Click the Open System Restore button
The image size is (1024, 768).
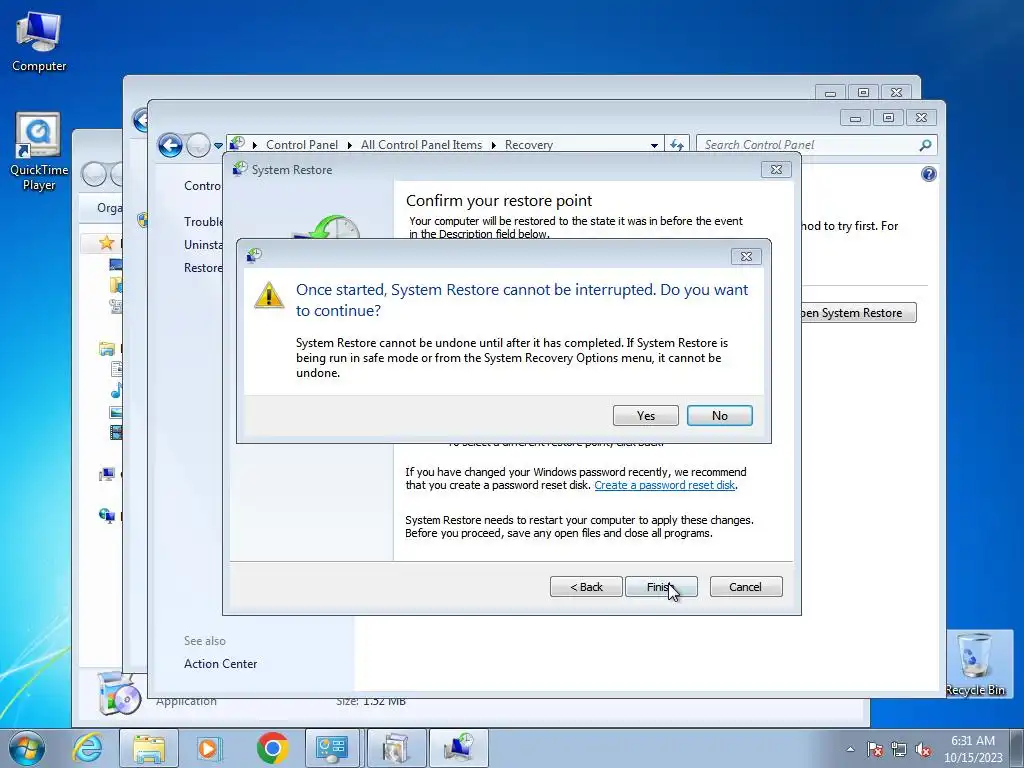(x=858, y=313)
